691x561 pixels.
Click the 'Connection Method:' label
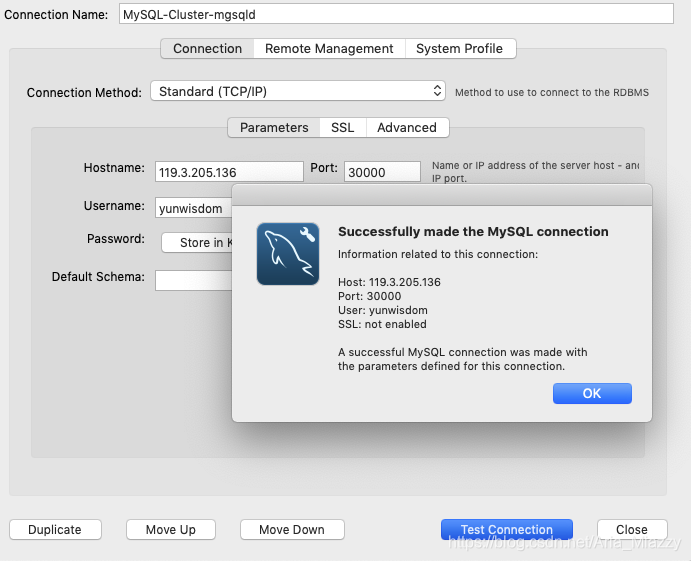tap(84, 93)
